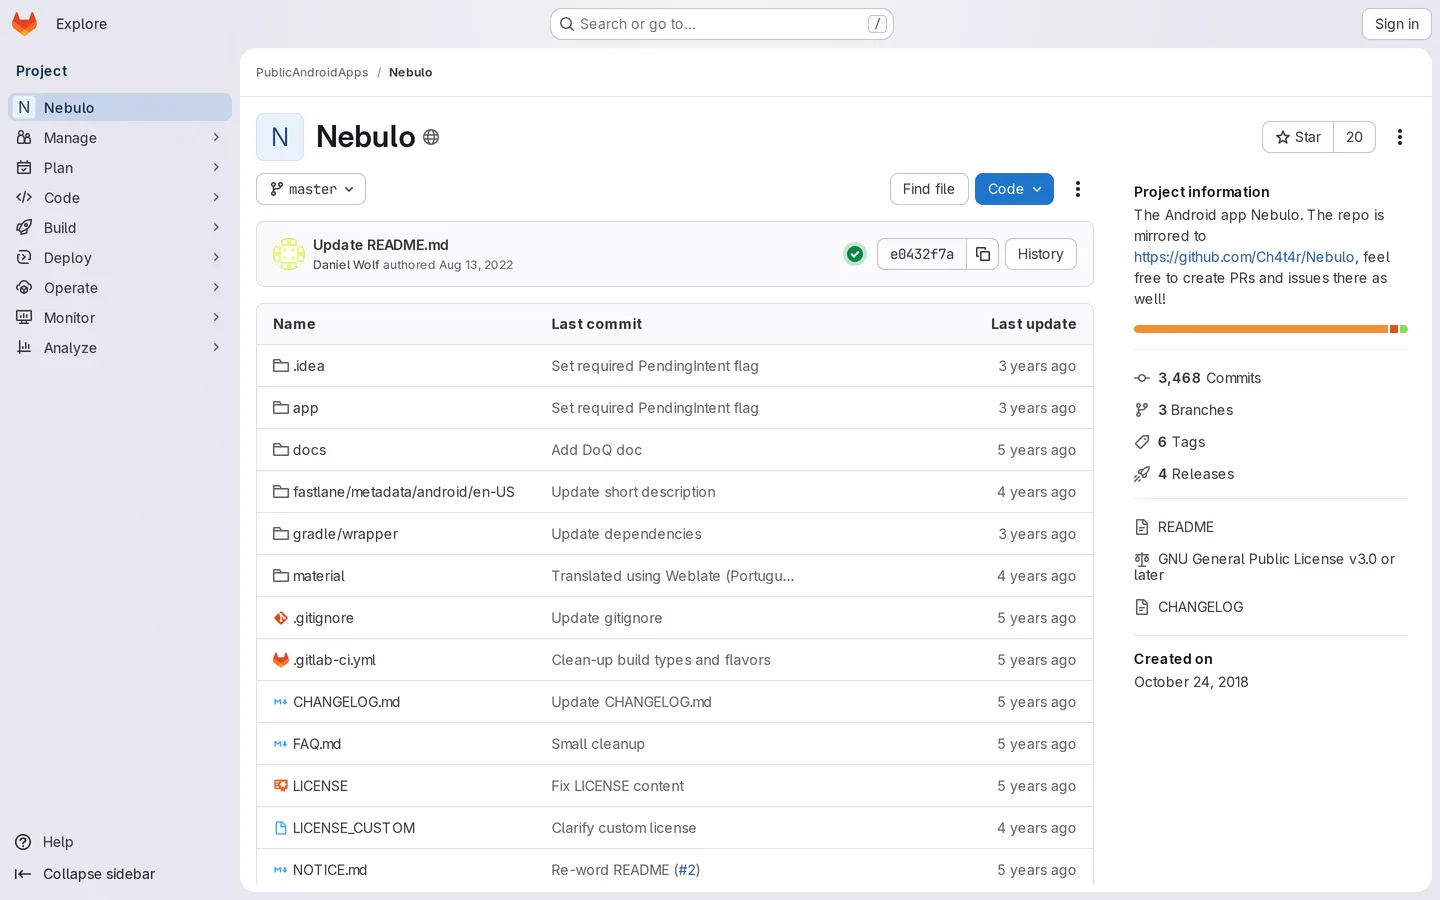Open the FAQ.md file
This screenshot has height=900, width=1440.
pyautogui.click(x=317, y=744)
